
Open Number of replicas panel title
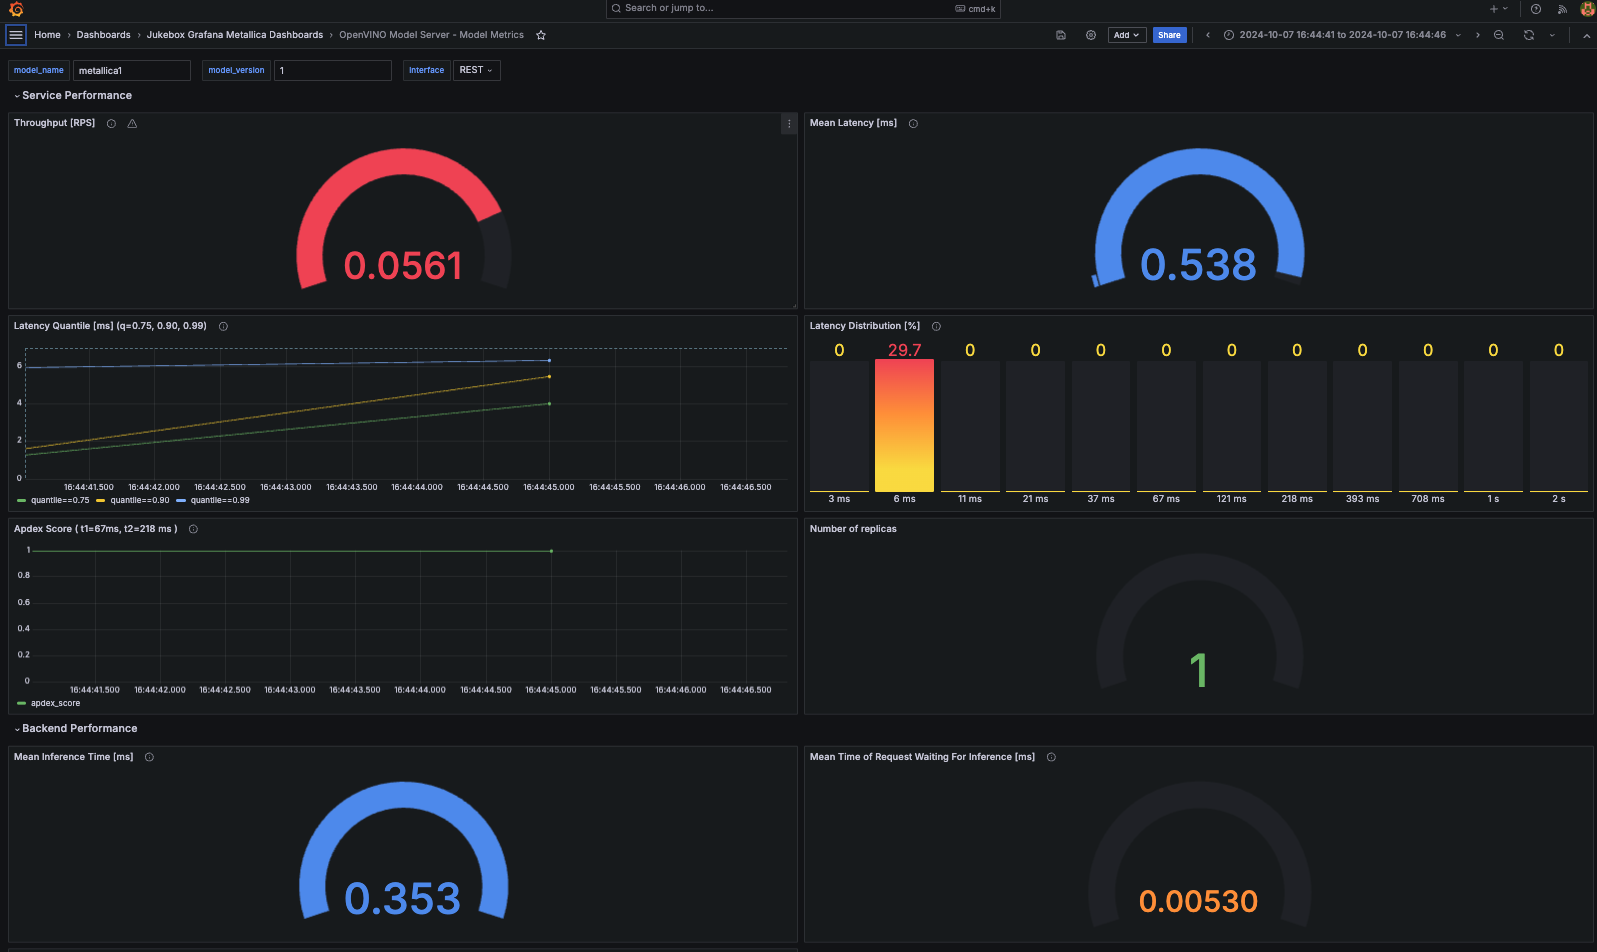pos(853,529)
